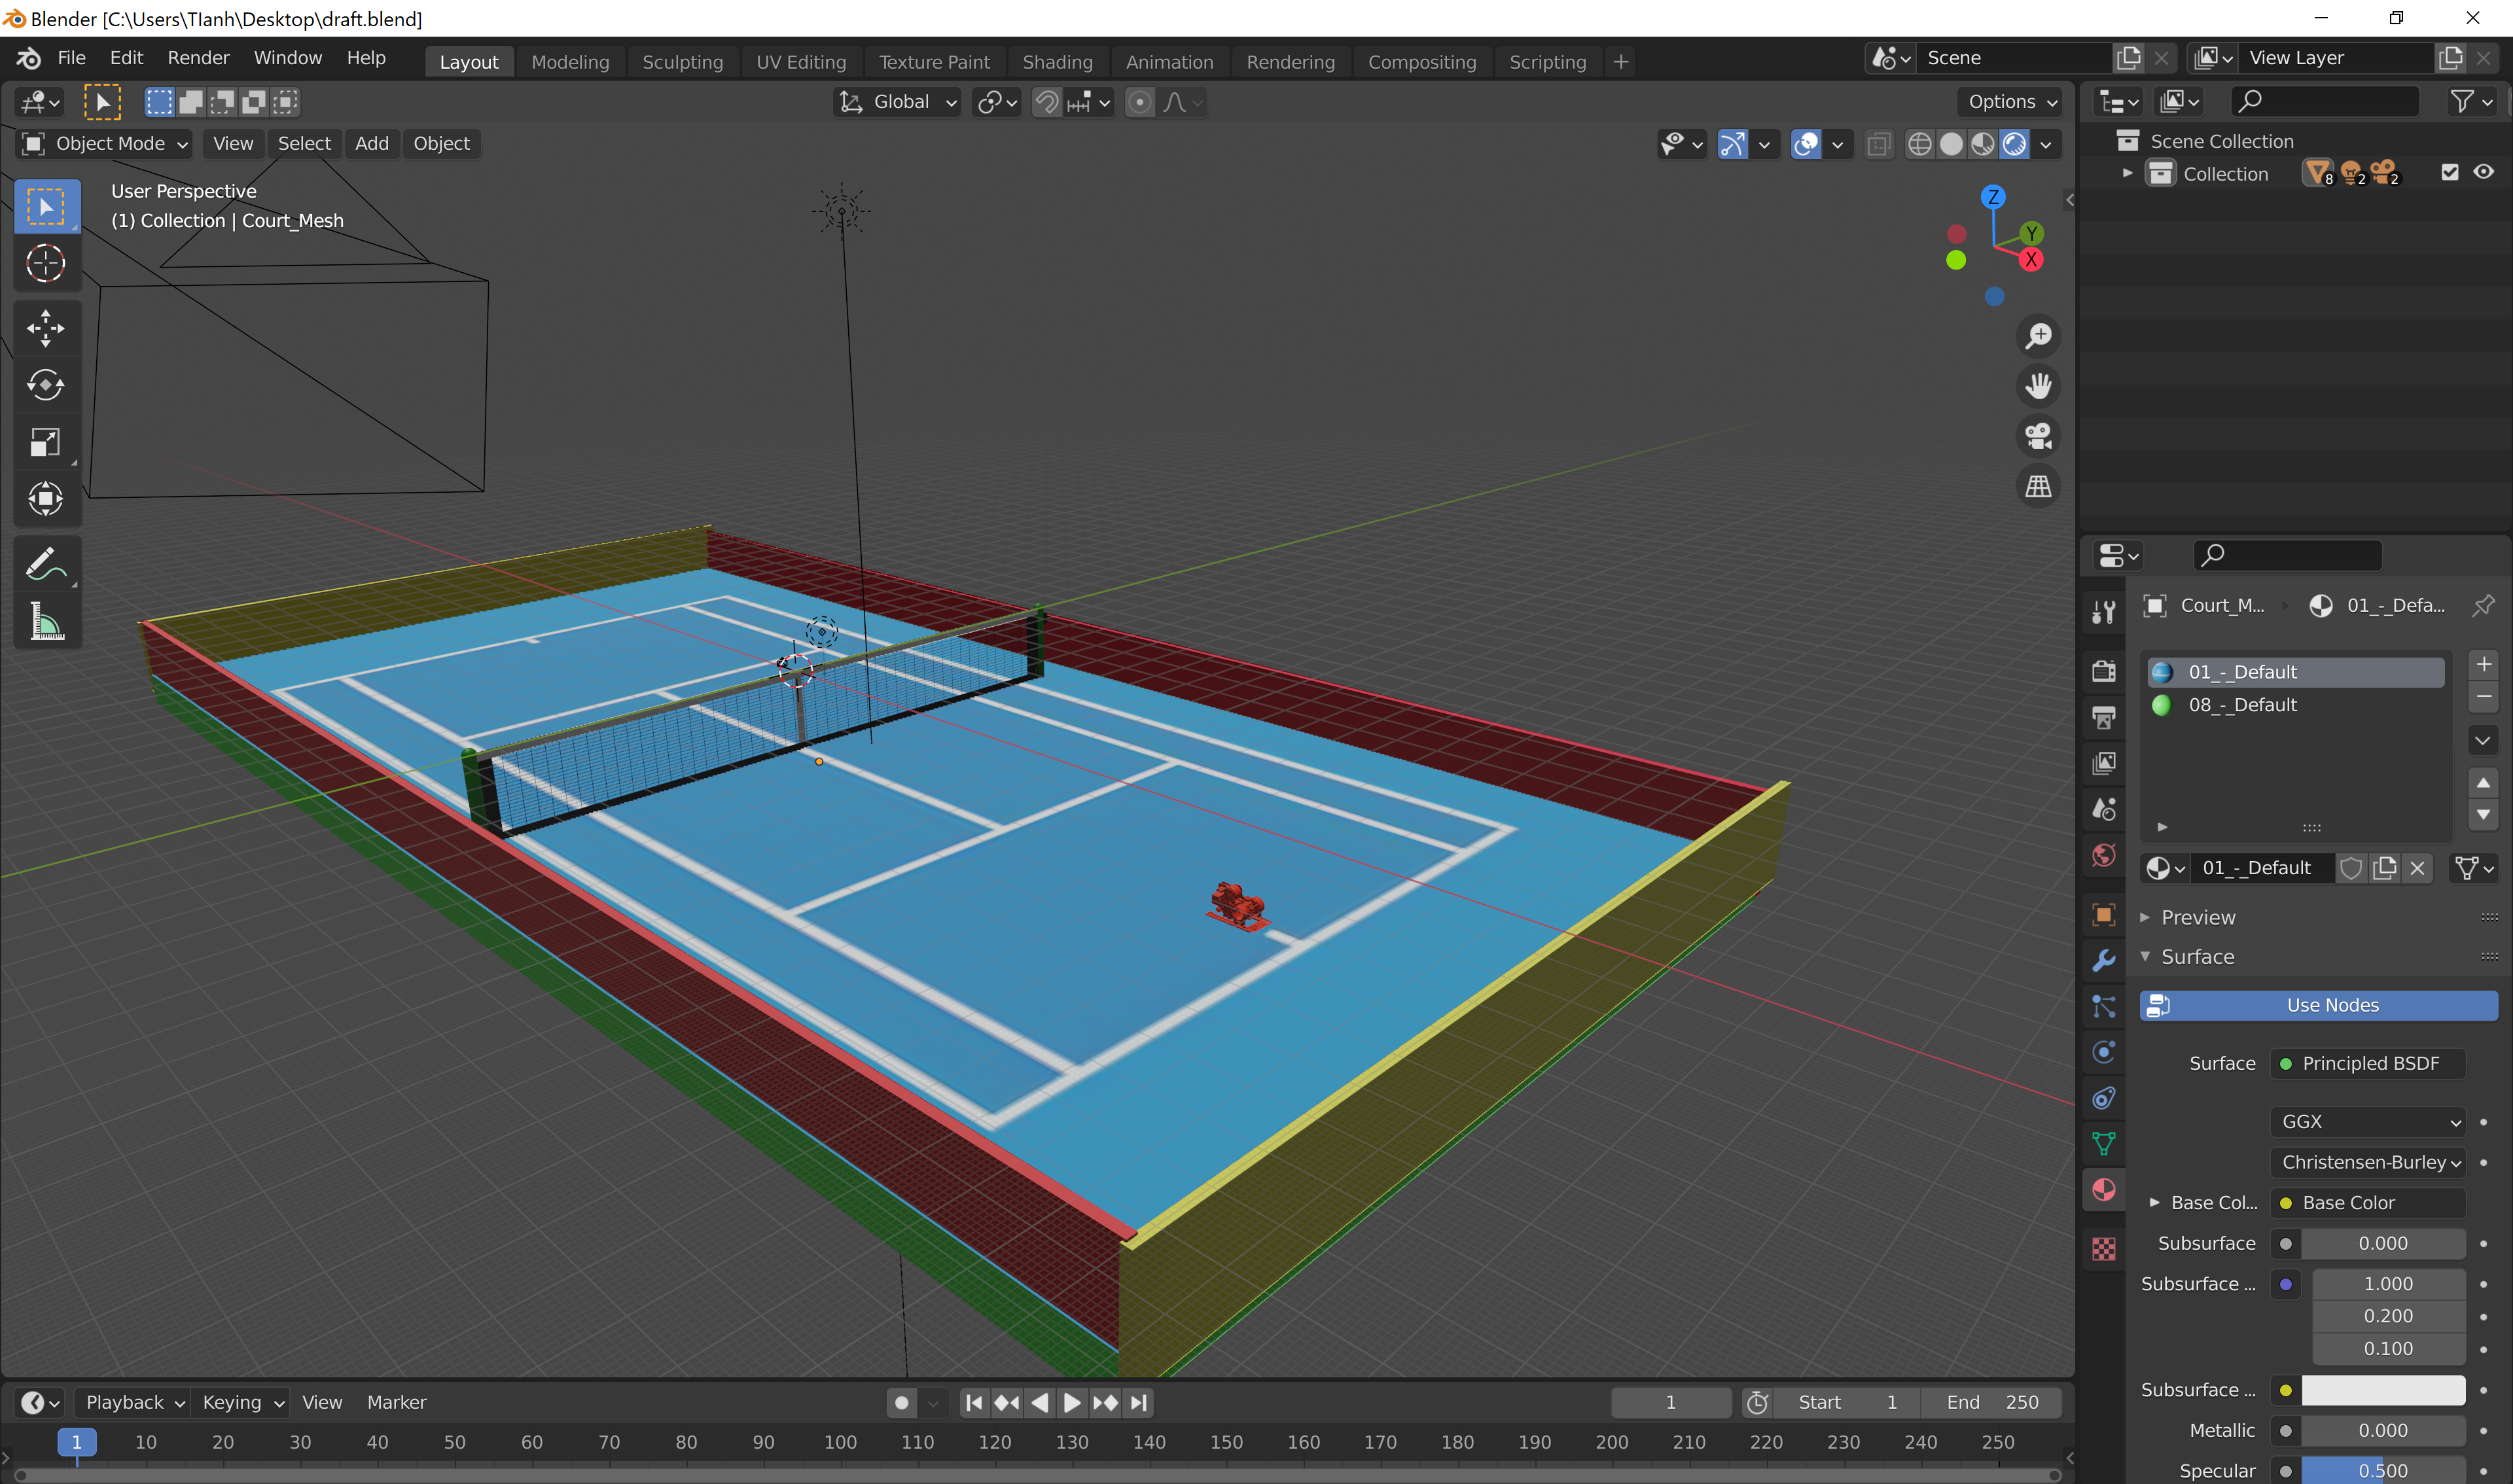Open the Physics Properties tab

[2104, 1052]
